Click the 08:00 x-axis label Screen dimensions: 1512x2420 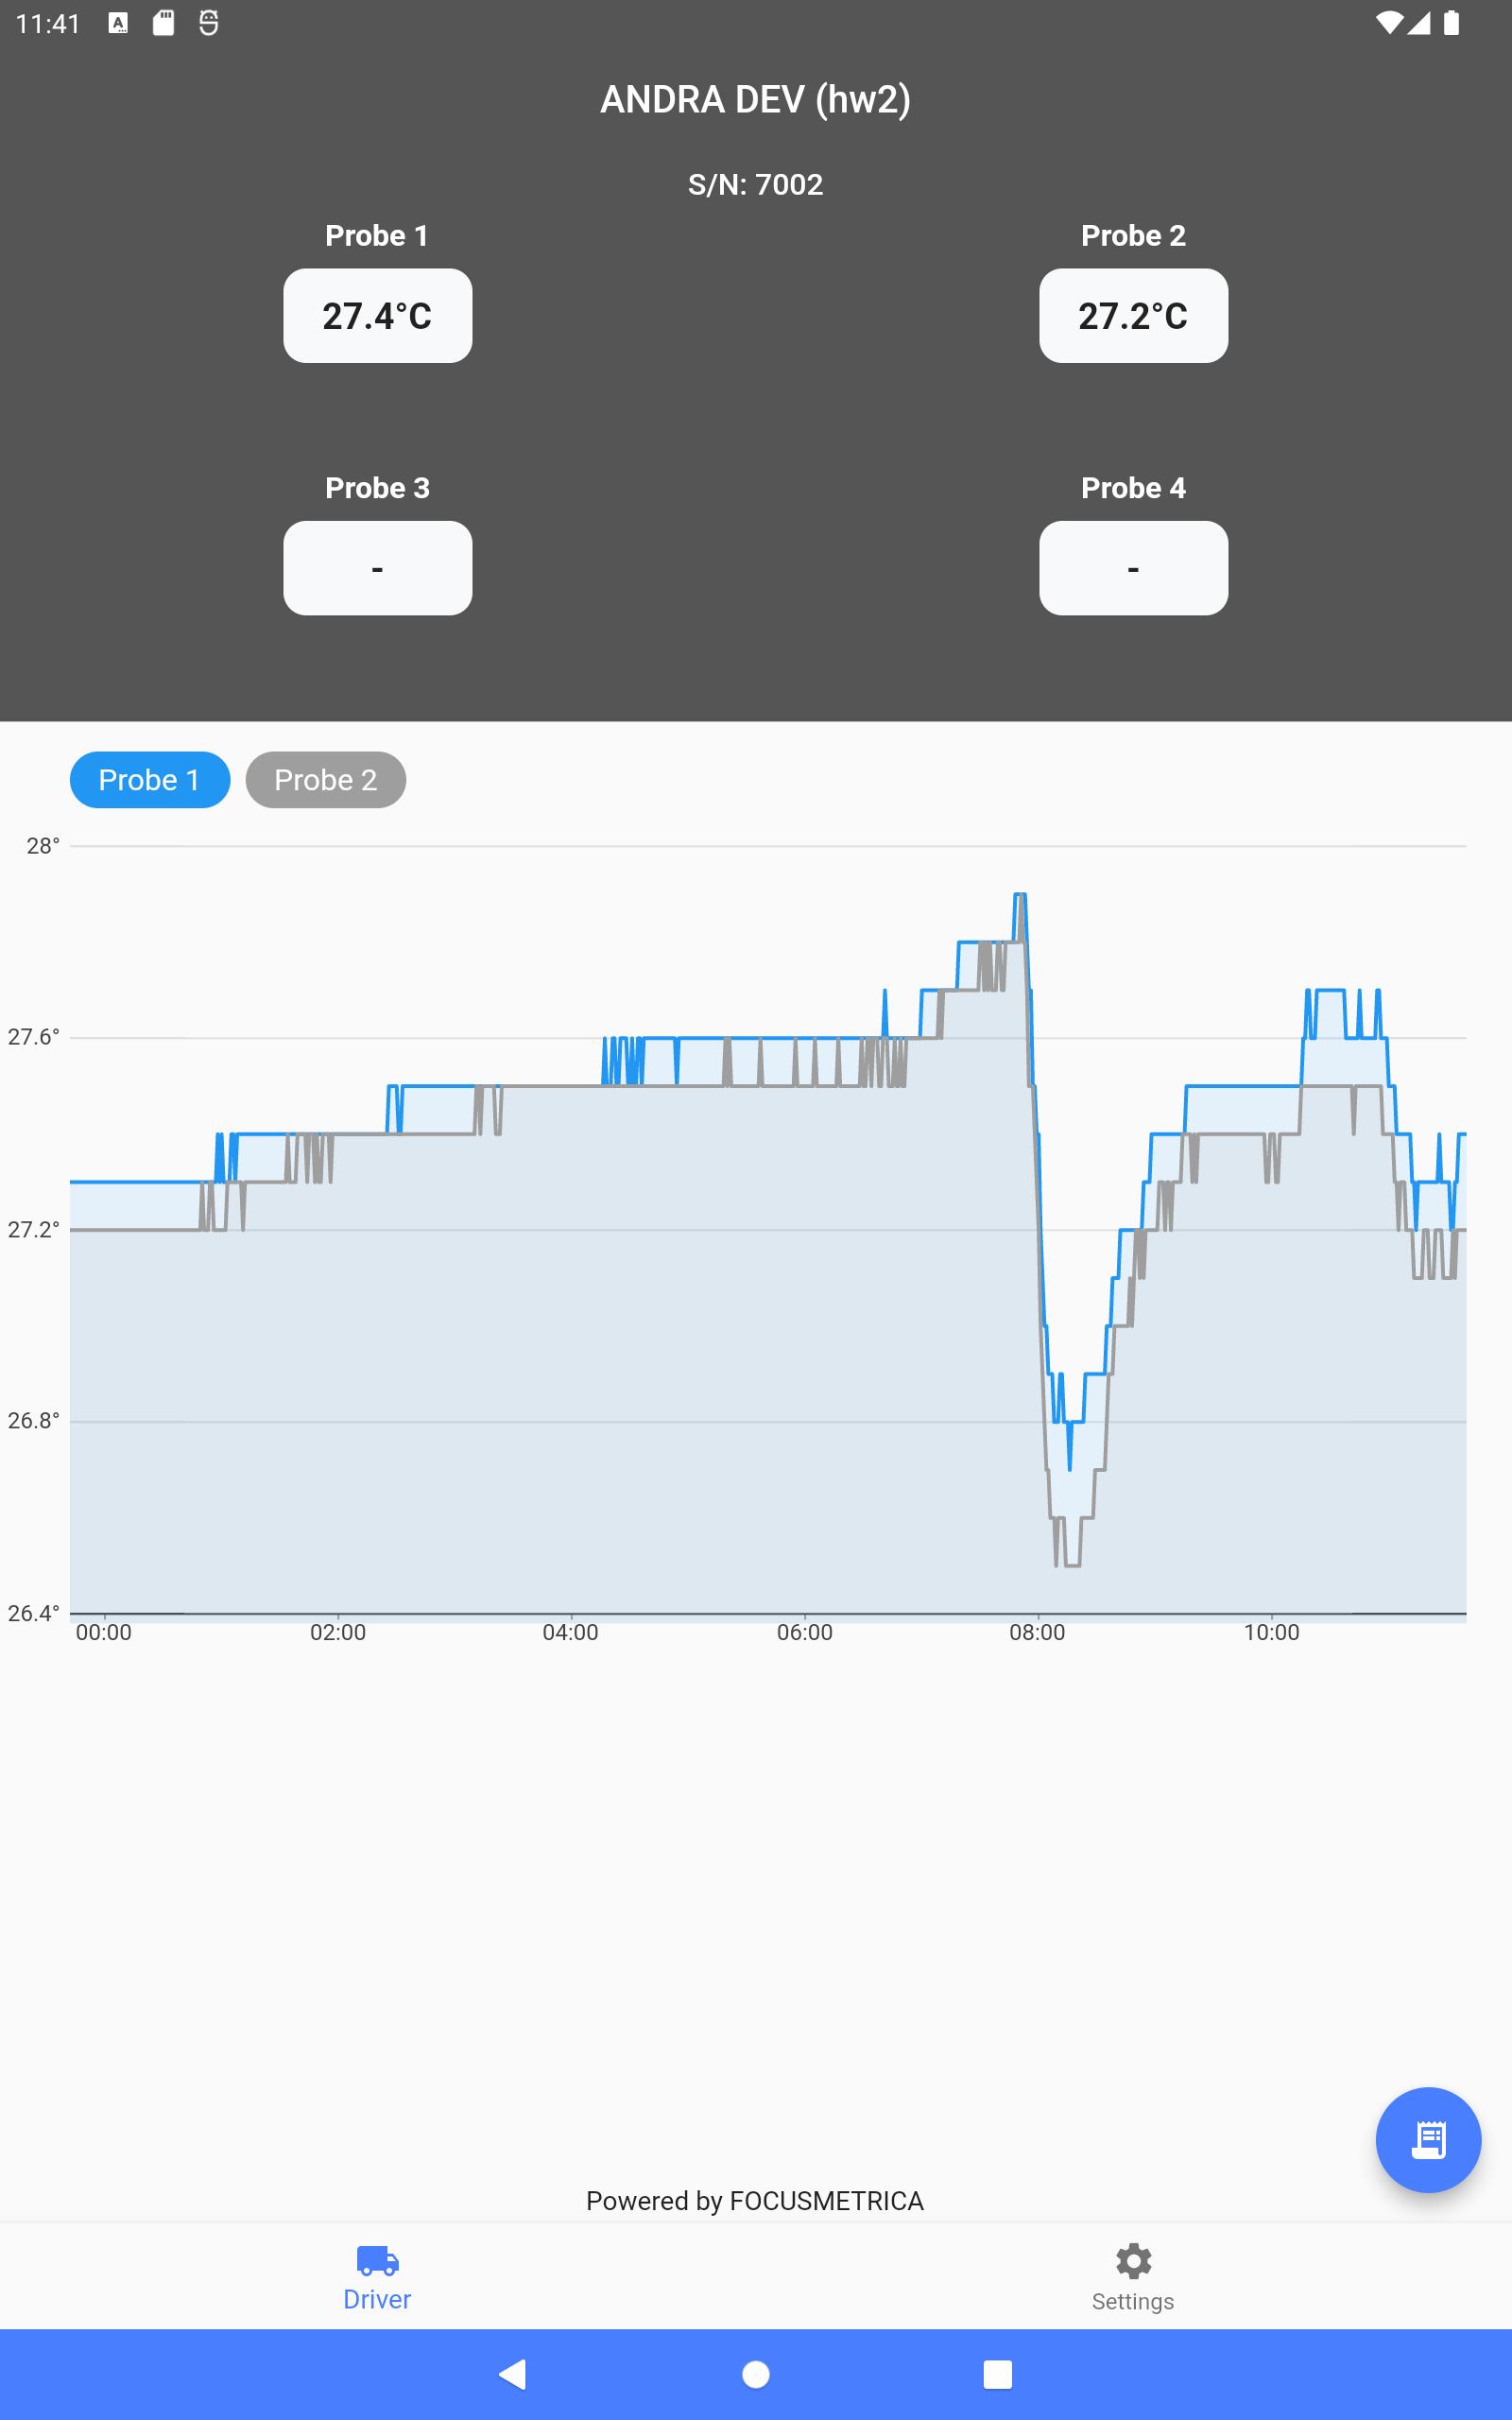click(1037, 1632)
